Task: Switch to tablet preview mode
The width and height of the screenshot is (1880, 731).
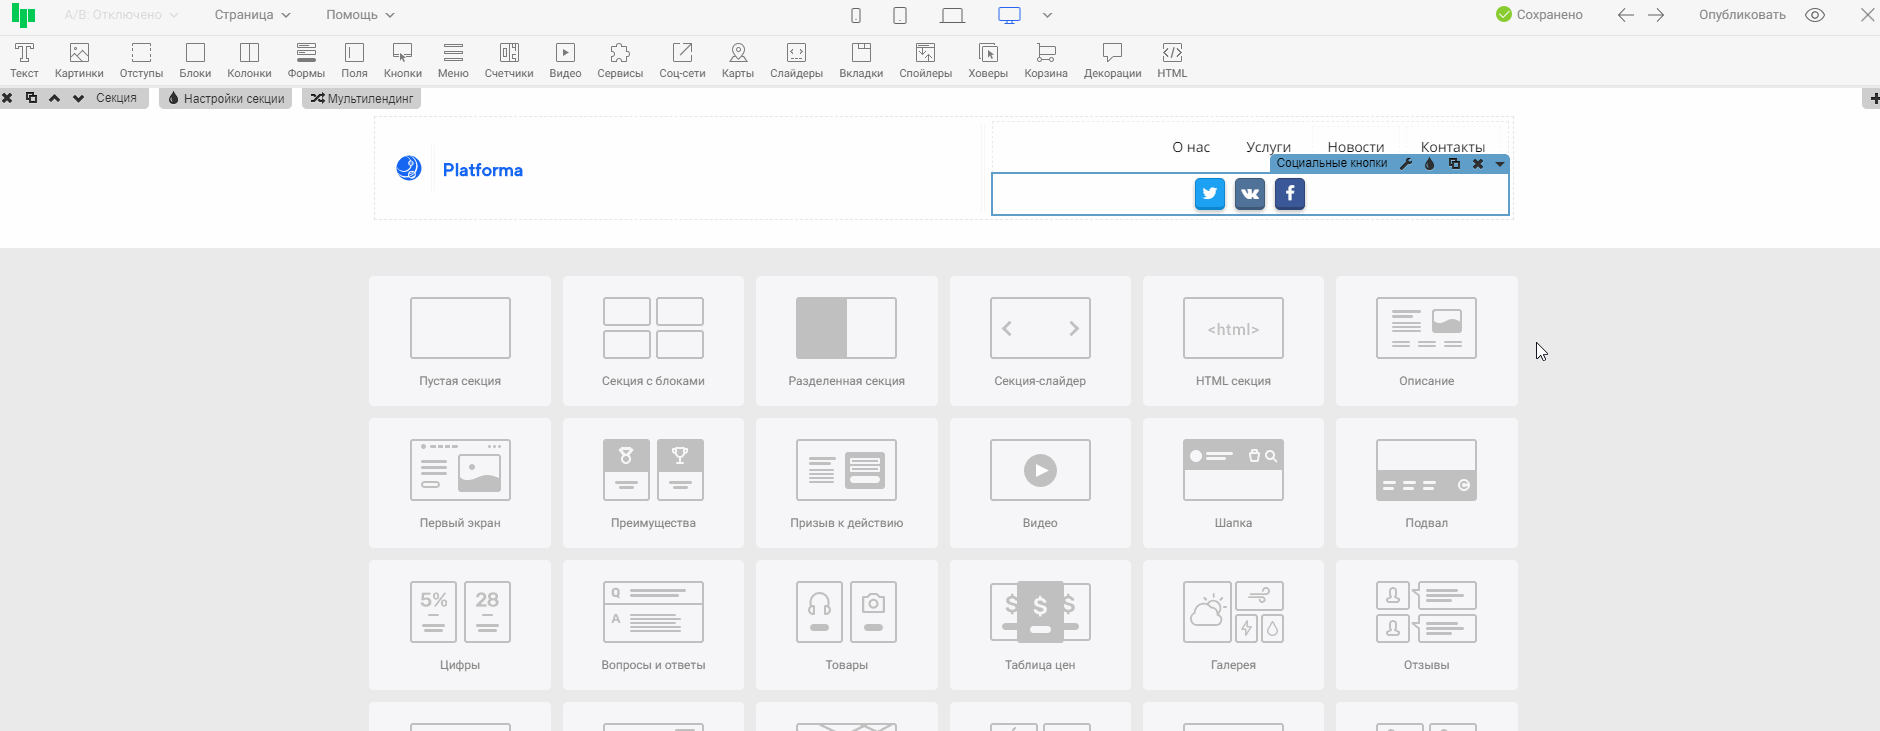Action: pyautogui.click(x=900, y=15)
